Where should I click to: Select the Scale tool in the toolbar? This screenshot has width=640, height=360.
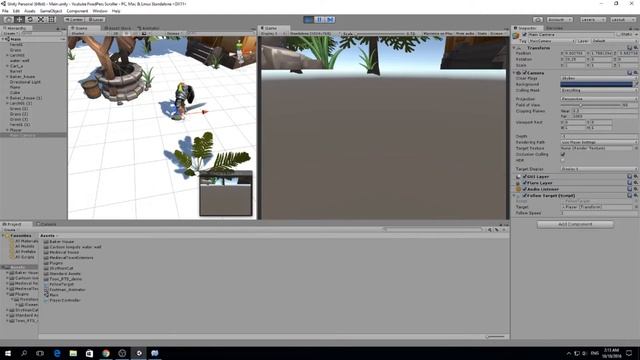(41, 20)
